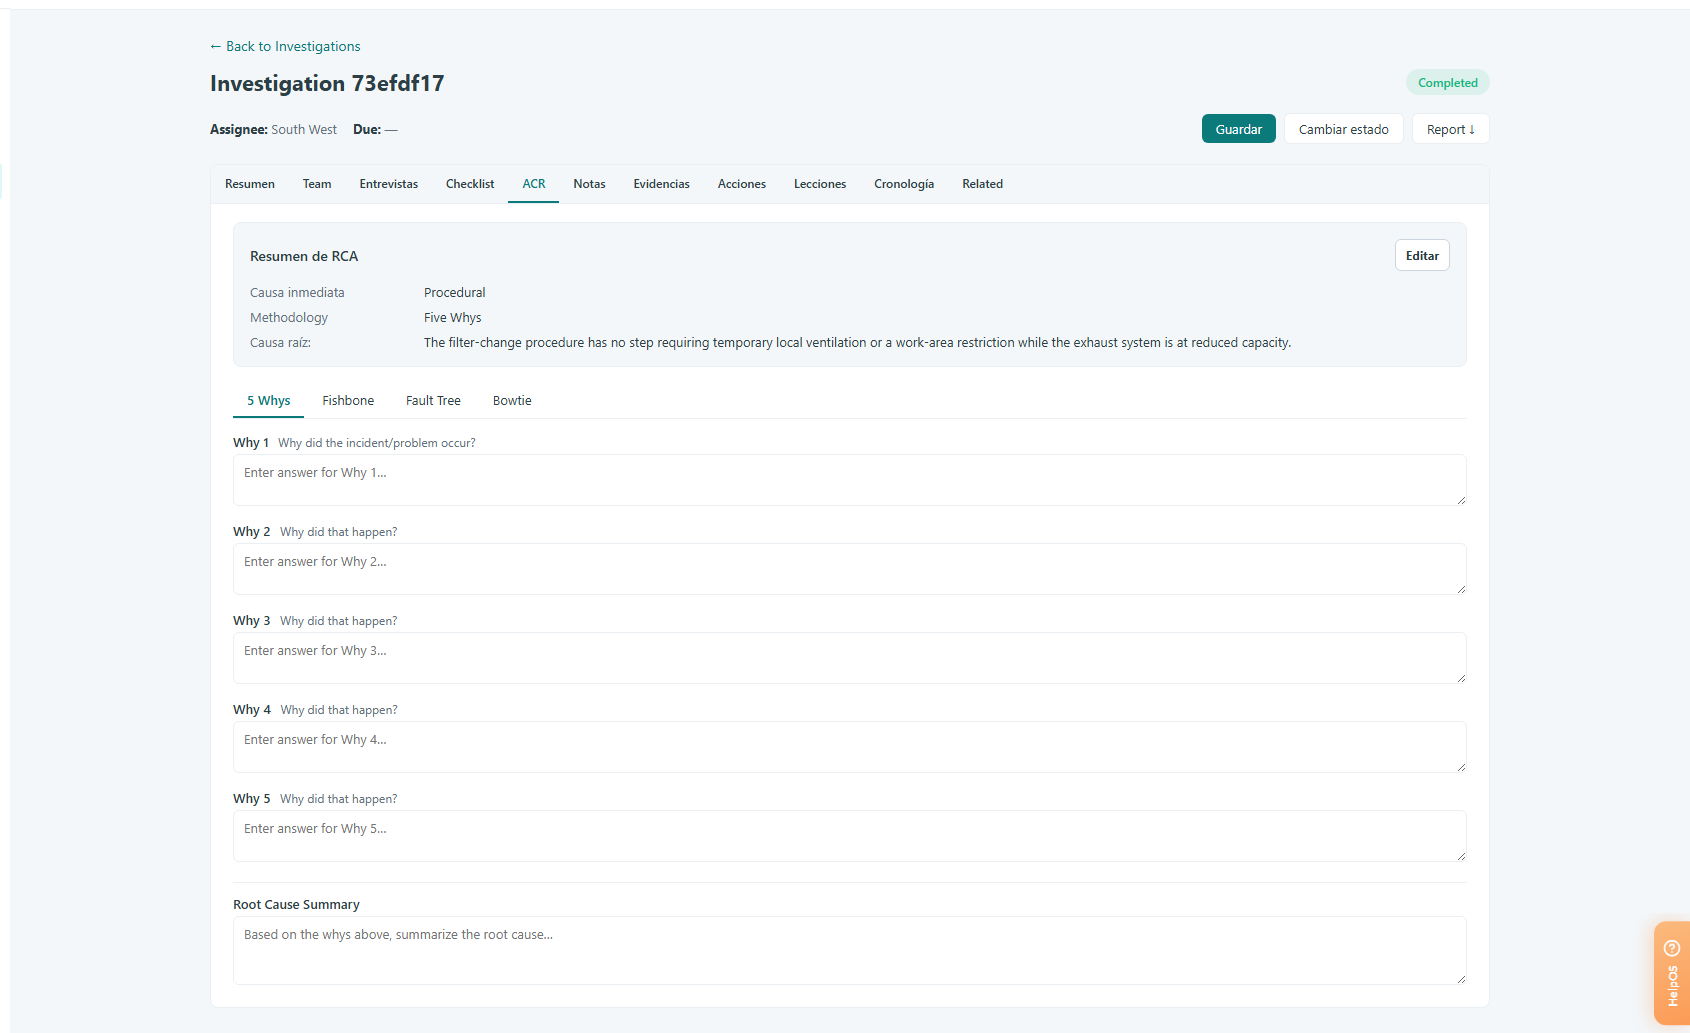This screenshot has width=1690, height=1033.
Task: Focus the Why 4 answer field
Action: pyautogui.click(x=849, y=747)
